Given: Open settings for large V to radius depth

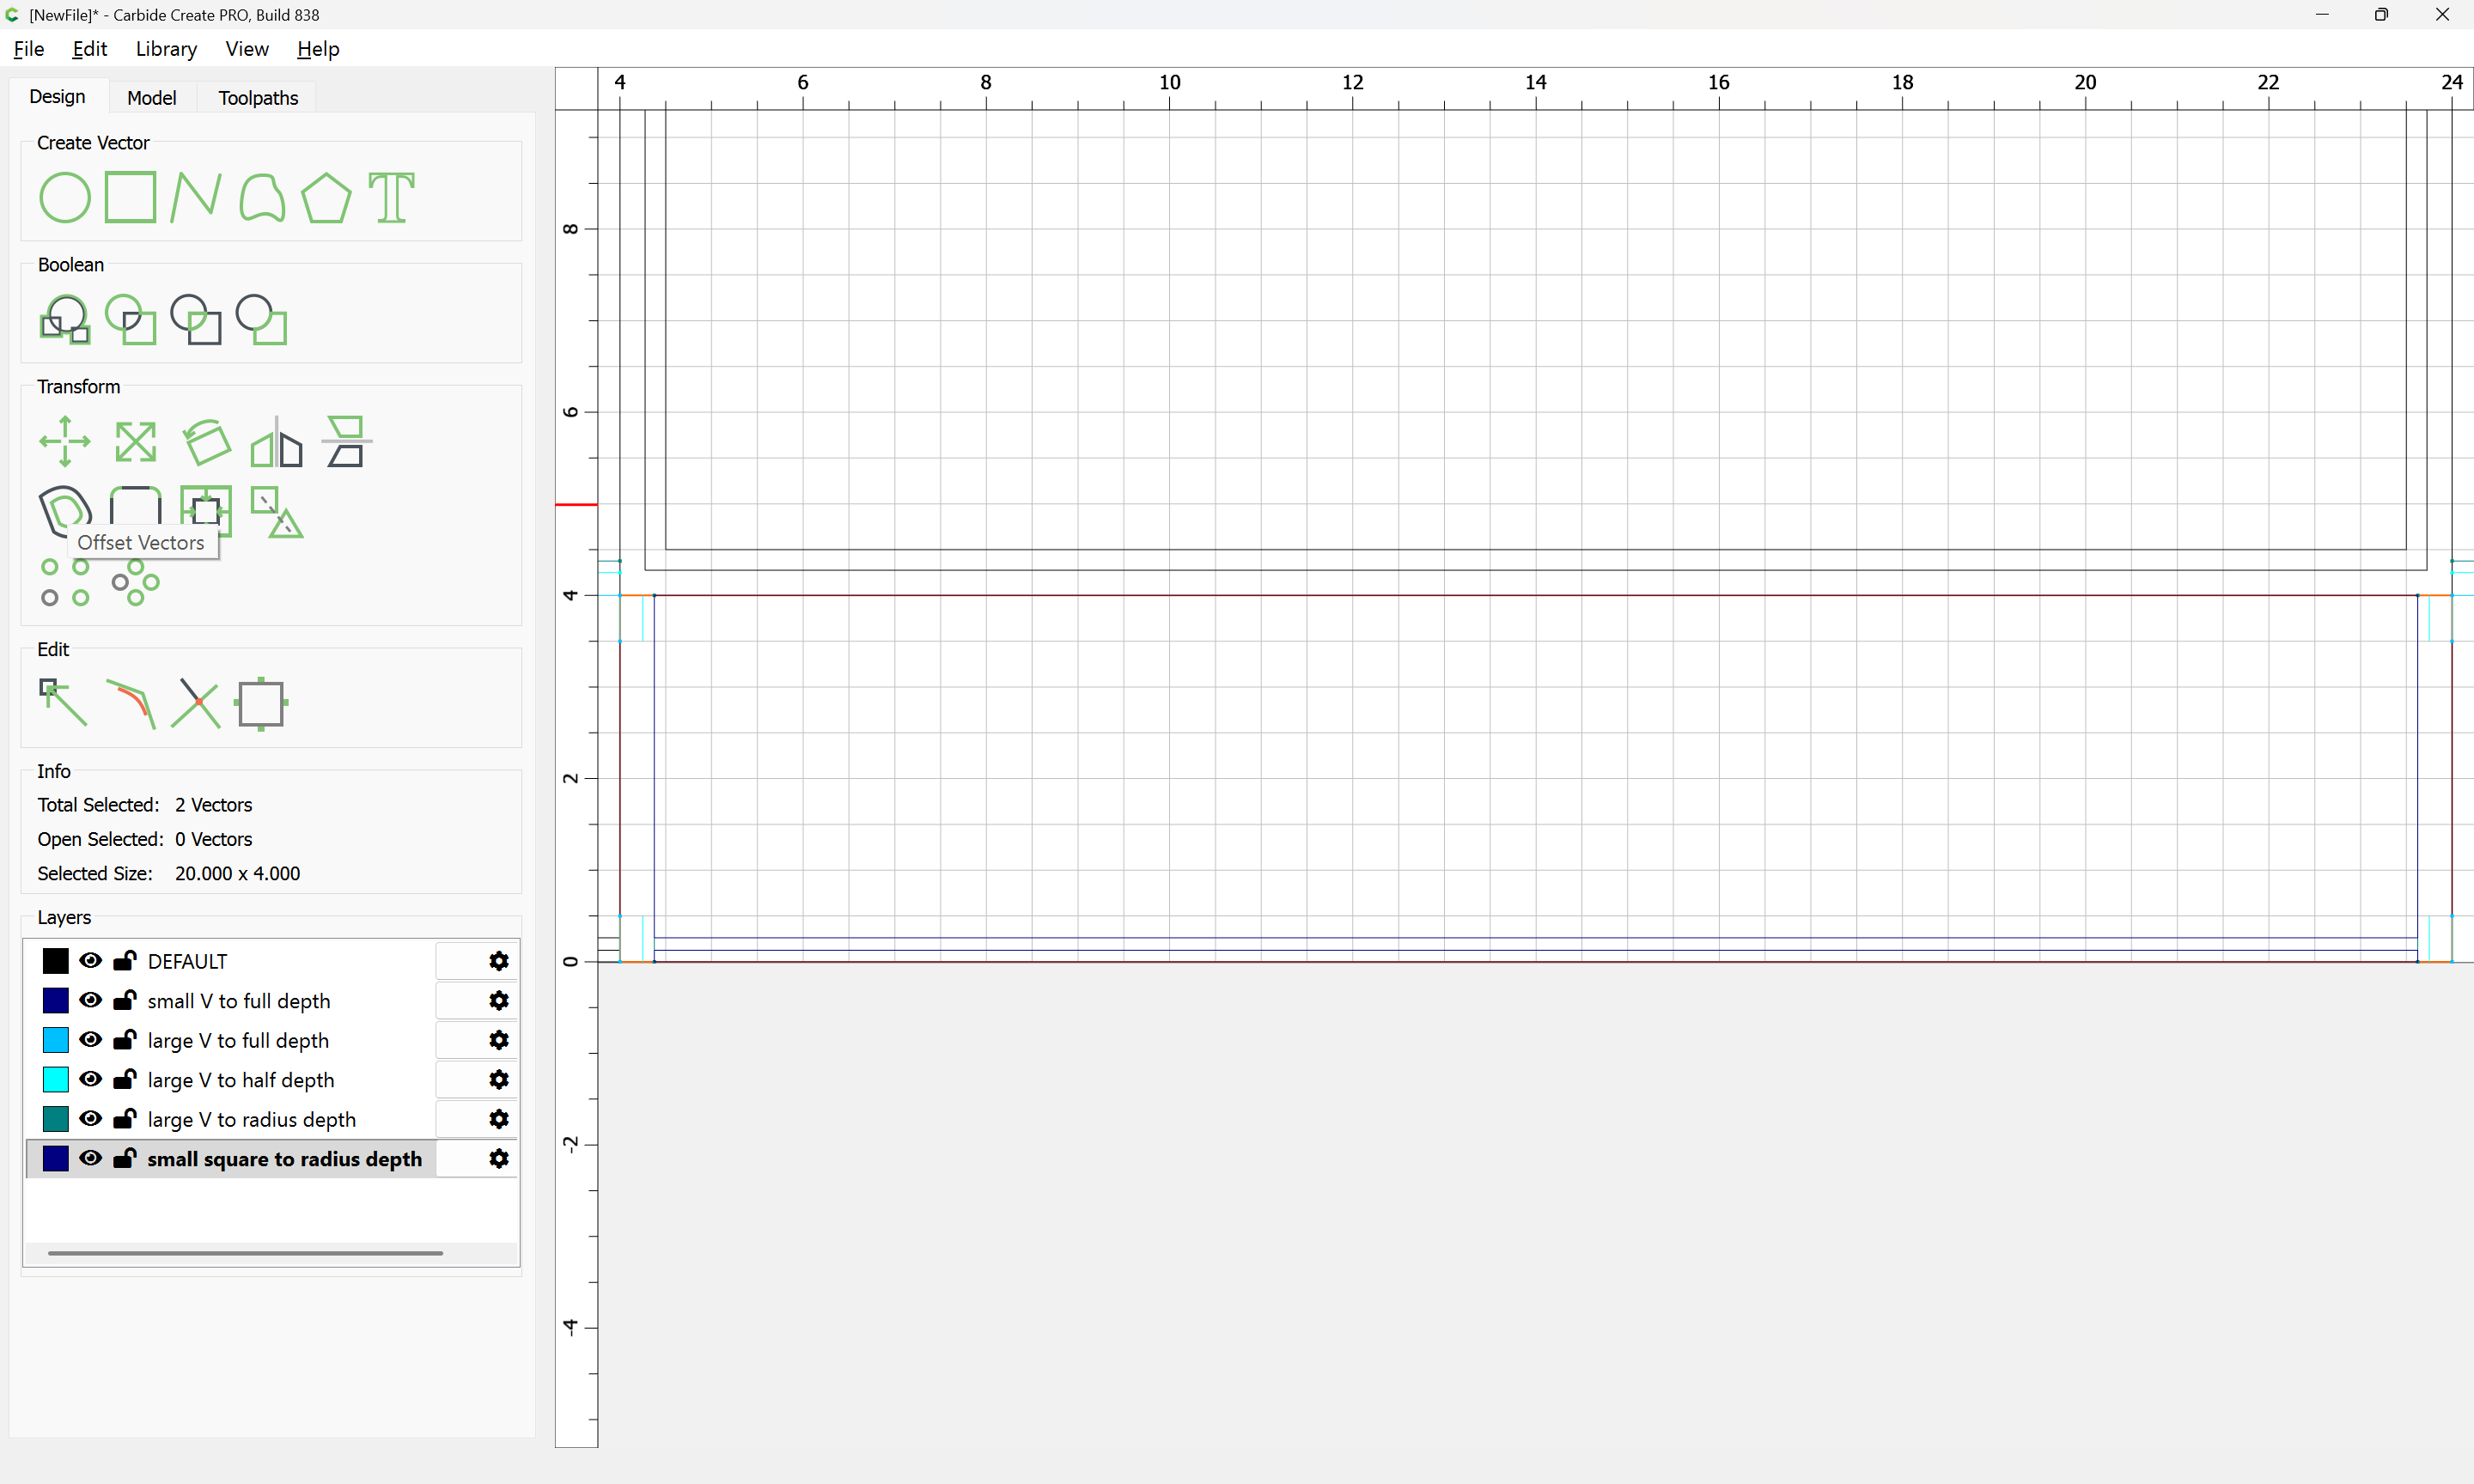Looking at the screenshot, I should point(498,1119).
